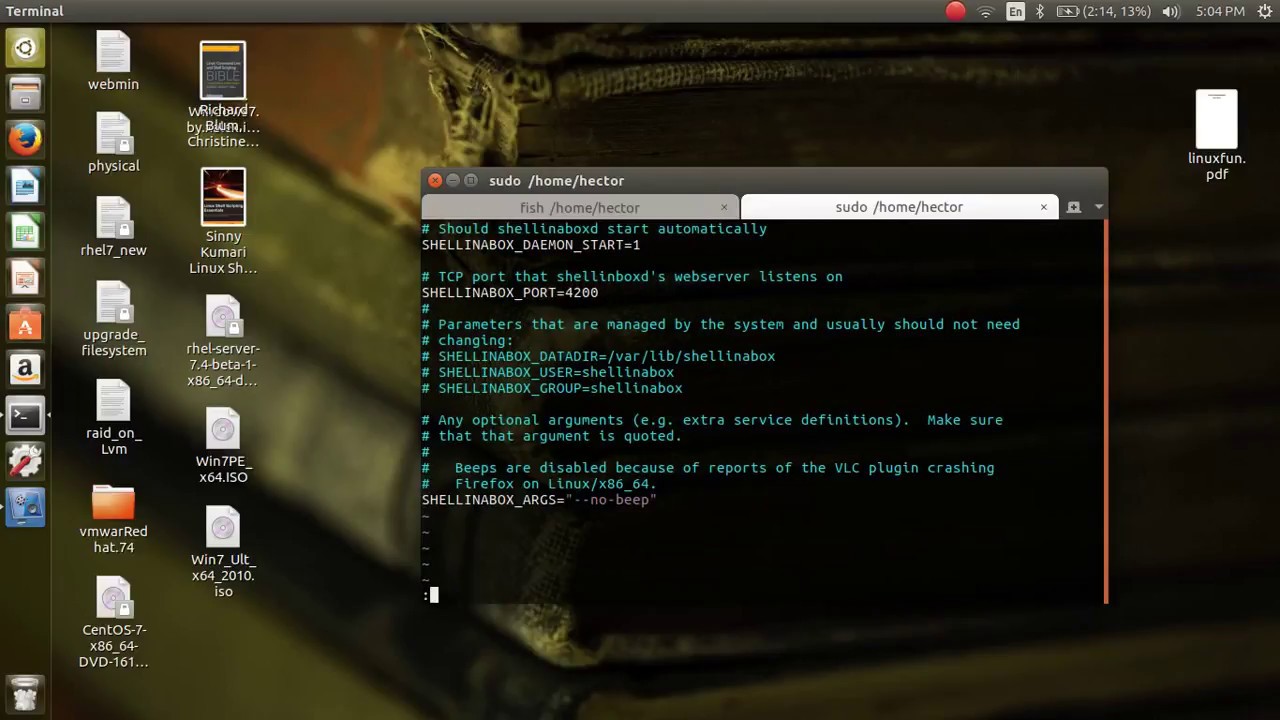Click the SHELLINABOX_USER=shellinabox line
The width and height of the screenshot is (1280, 720).
pos(548,373)
